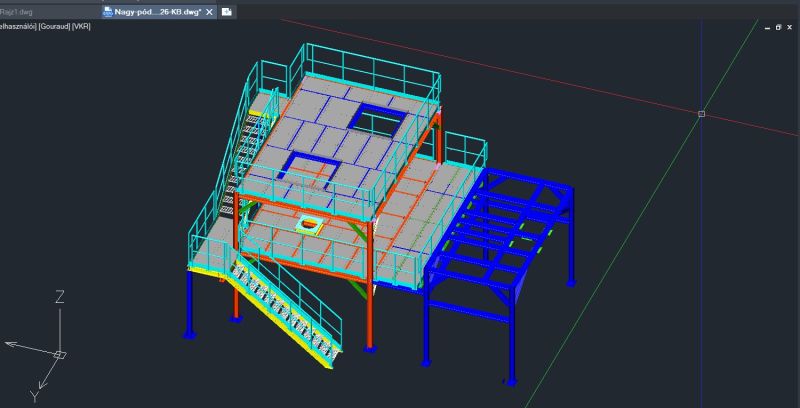Click the Y axis label of UCS icon
Image resolution: width=800 pixels, height=408 pixels.
point(35,396)
